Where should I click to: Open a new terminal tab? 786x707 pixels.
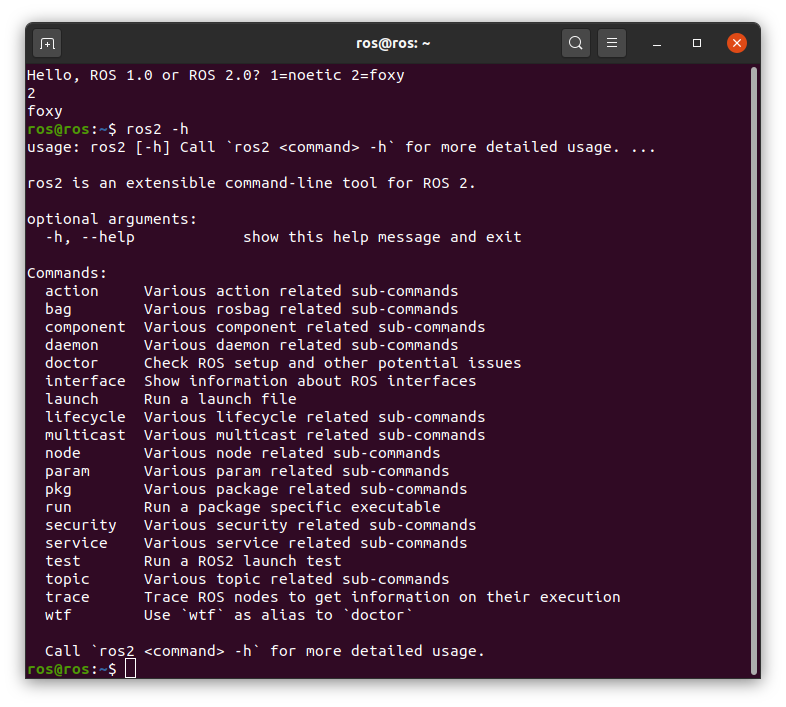click(x=47, y=44)
